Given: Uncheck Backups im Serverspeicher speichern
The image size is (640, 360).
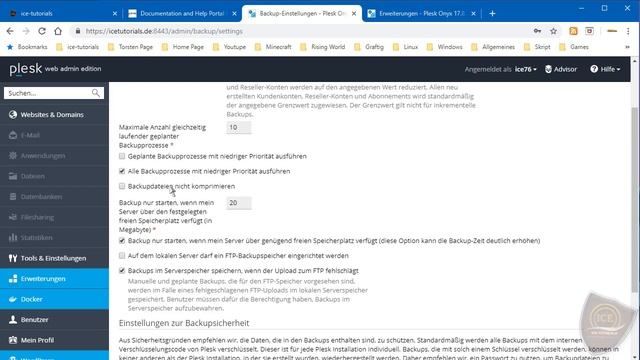Looking at the screenshot, I should 122,270.
